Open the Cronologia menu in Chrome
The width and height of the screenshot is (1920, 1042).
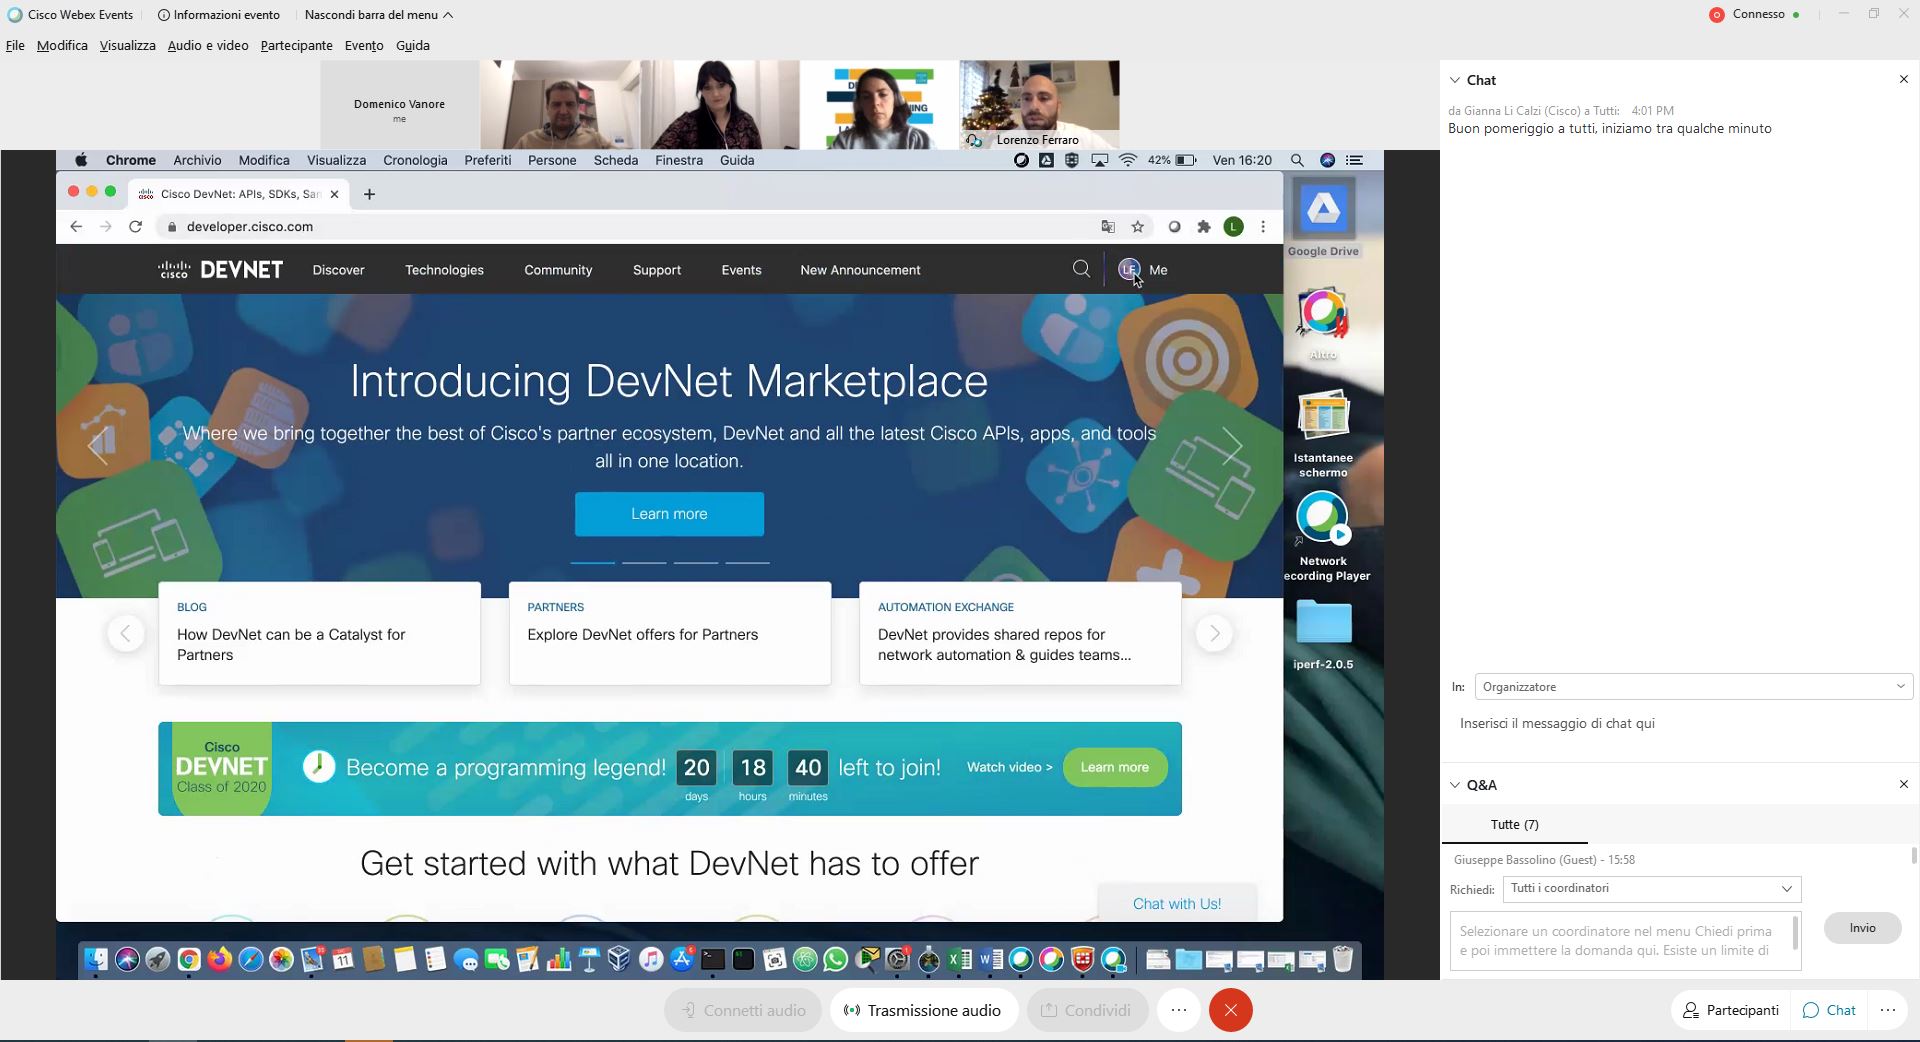[415, 160]
